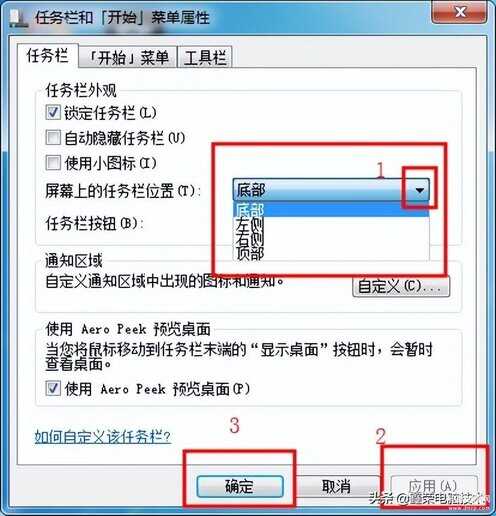Click the 取消 button

336,486
